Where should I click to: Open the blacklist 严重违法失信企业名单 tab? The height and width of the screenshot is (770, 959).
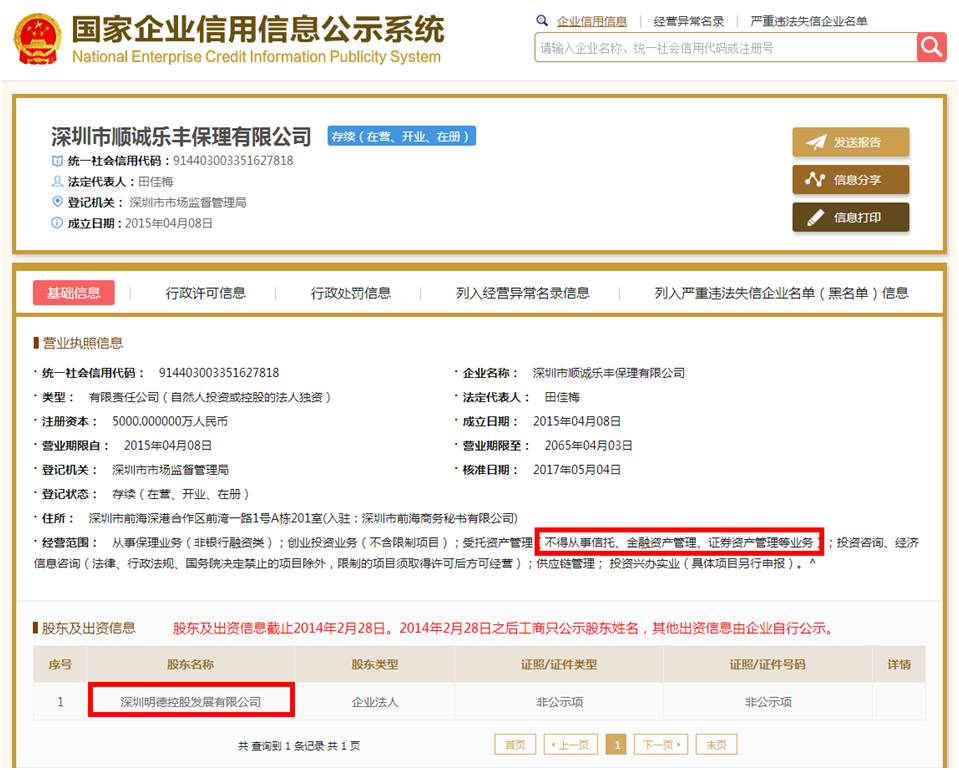[781, 293]
